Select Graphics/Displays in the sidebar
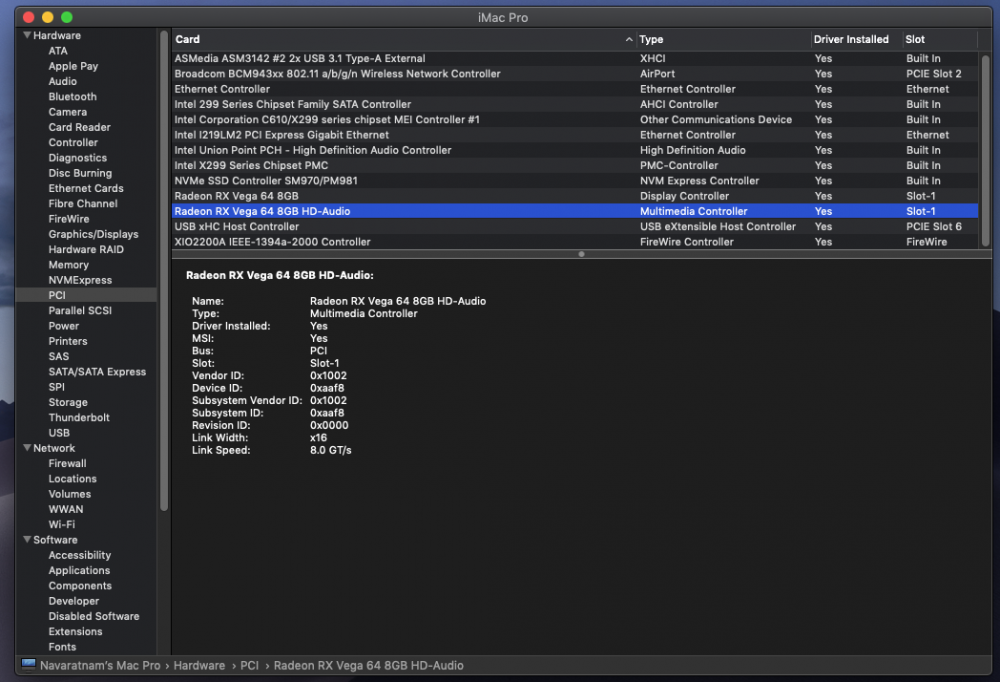1000x682 pixels. (x=93, y=234)
